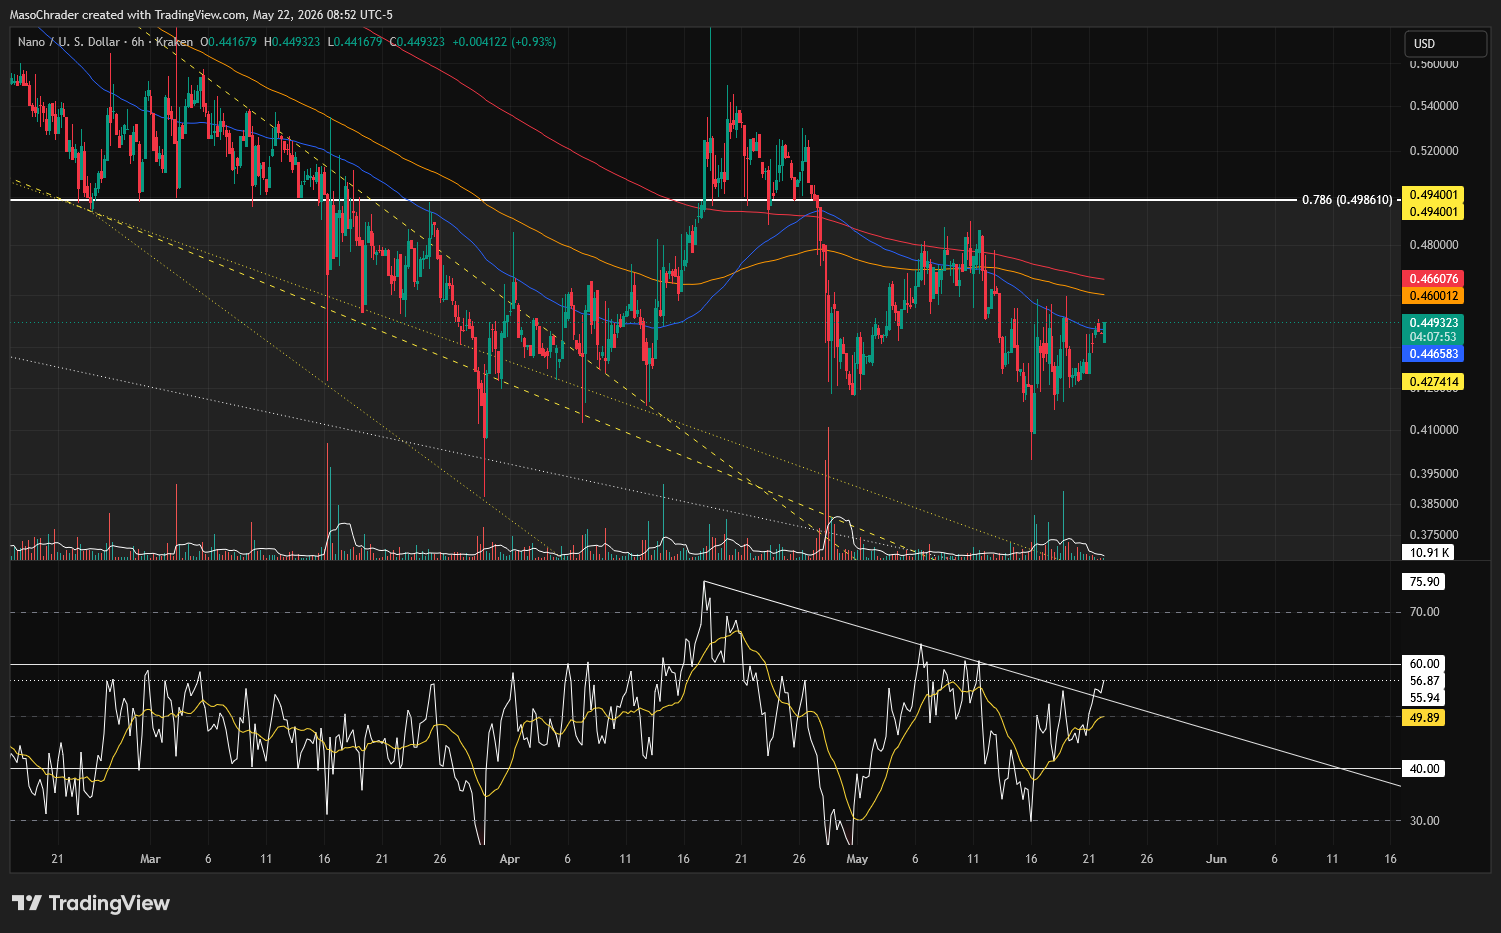Screen dimensions: 1501x933
Task: Click the May label on time axis
Action: [857, 859]
